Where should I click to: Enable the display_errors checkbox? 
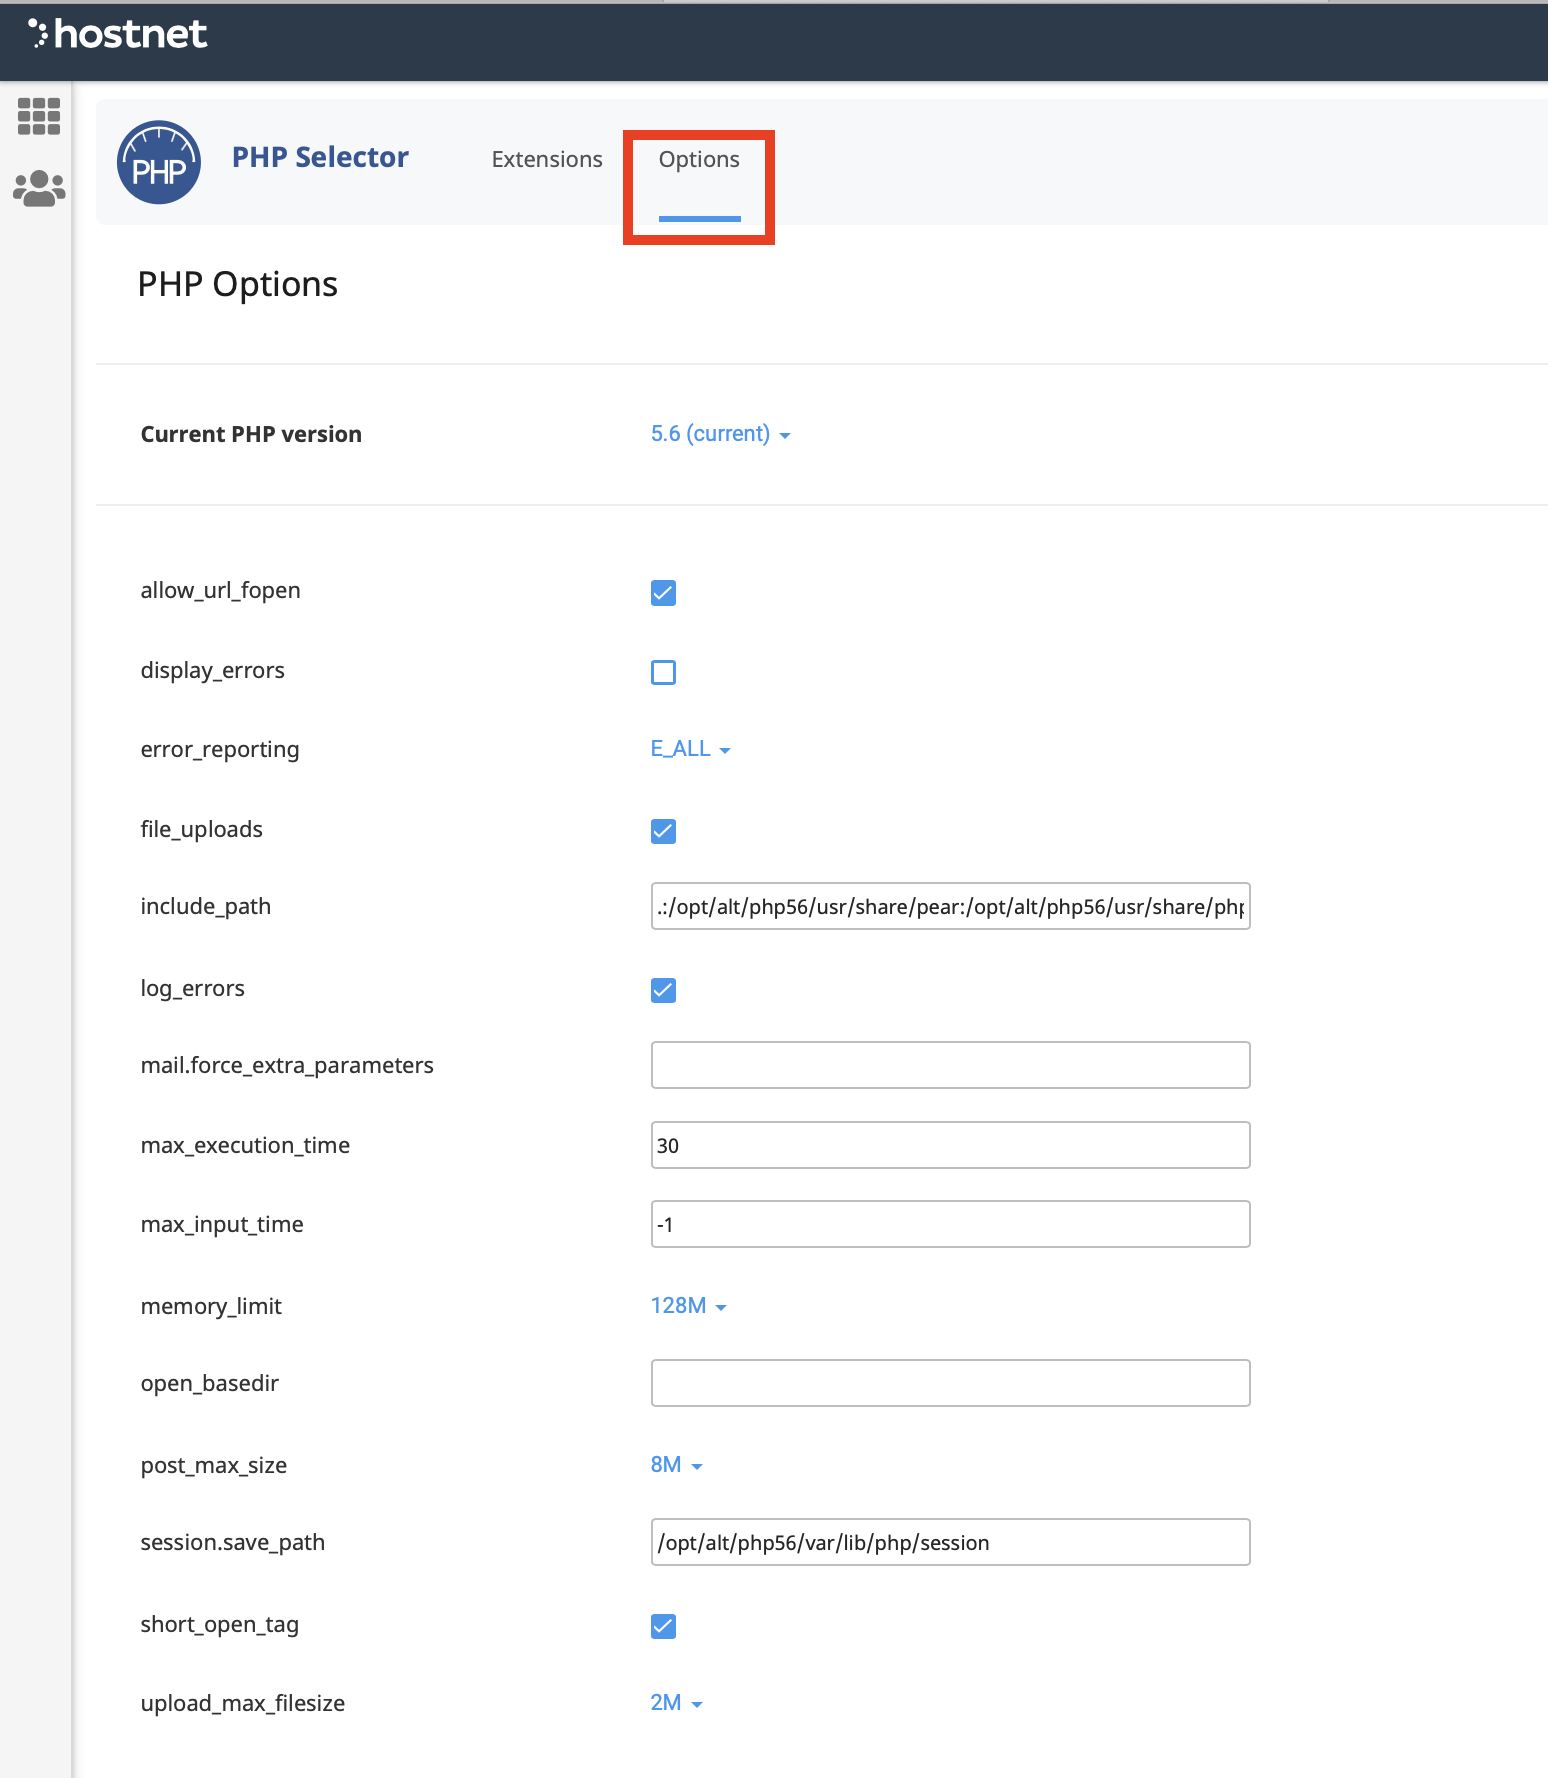pyautogui.click(x=663, y=672)
